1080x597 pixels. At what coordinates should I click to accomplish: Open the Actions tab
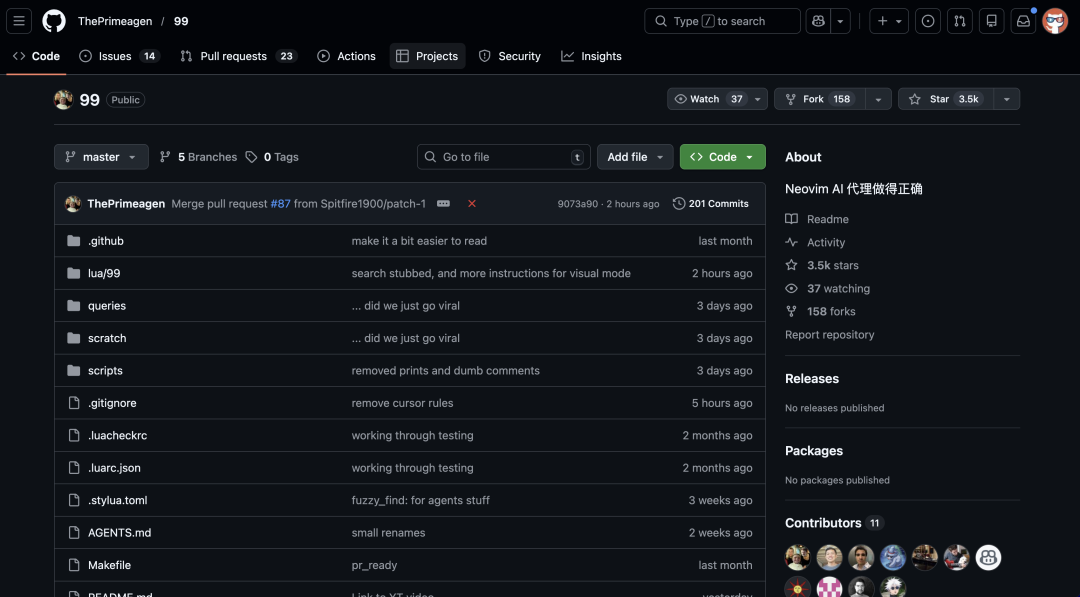(346, 56)
